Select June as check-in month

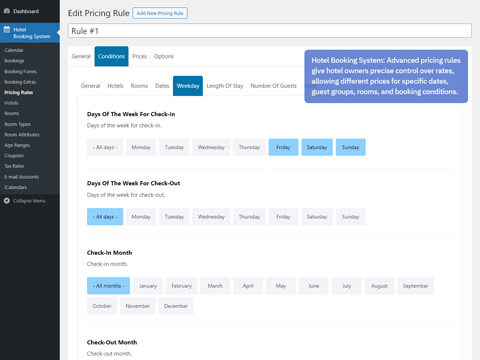click(x=314, y=286)
